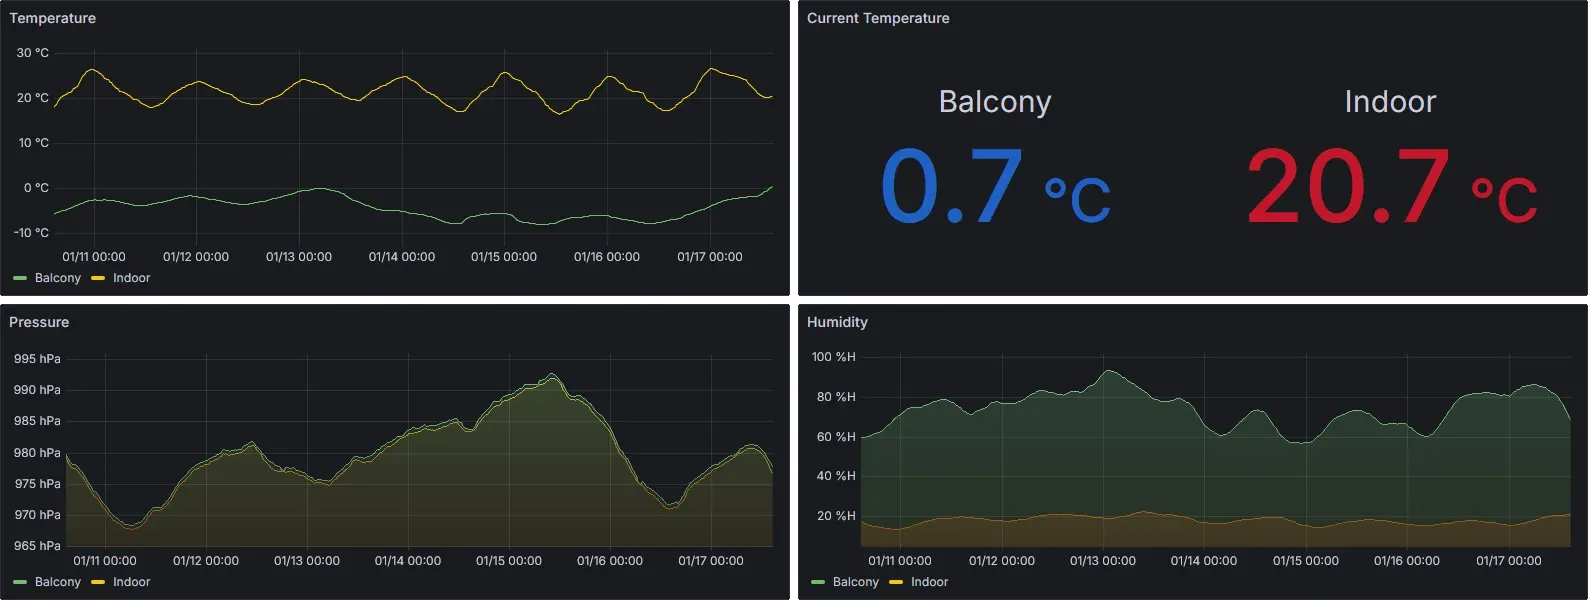Click yellow Indoor color marker in Pressure legend
The height and width of the screenshot is (600, 1588).
coord(98,582)
